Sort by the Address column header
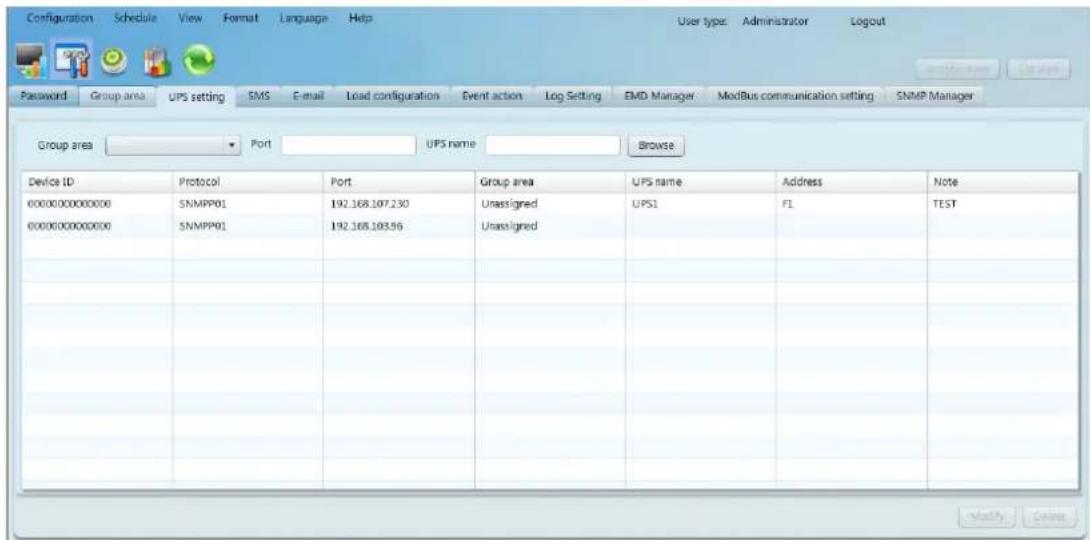This screenshot has width=1090, height=540. (851, 181)
